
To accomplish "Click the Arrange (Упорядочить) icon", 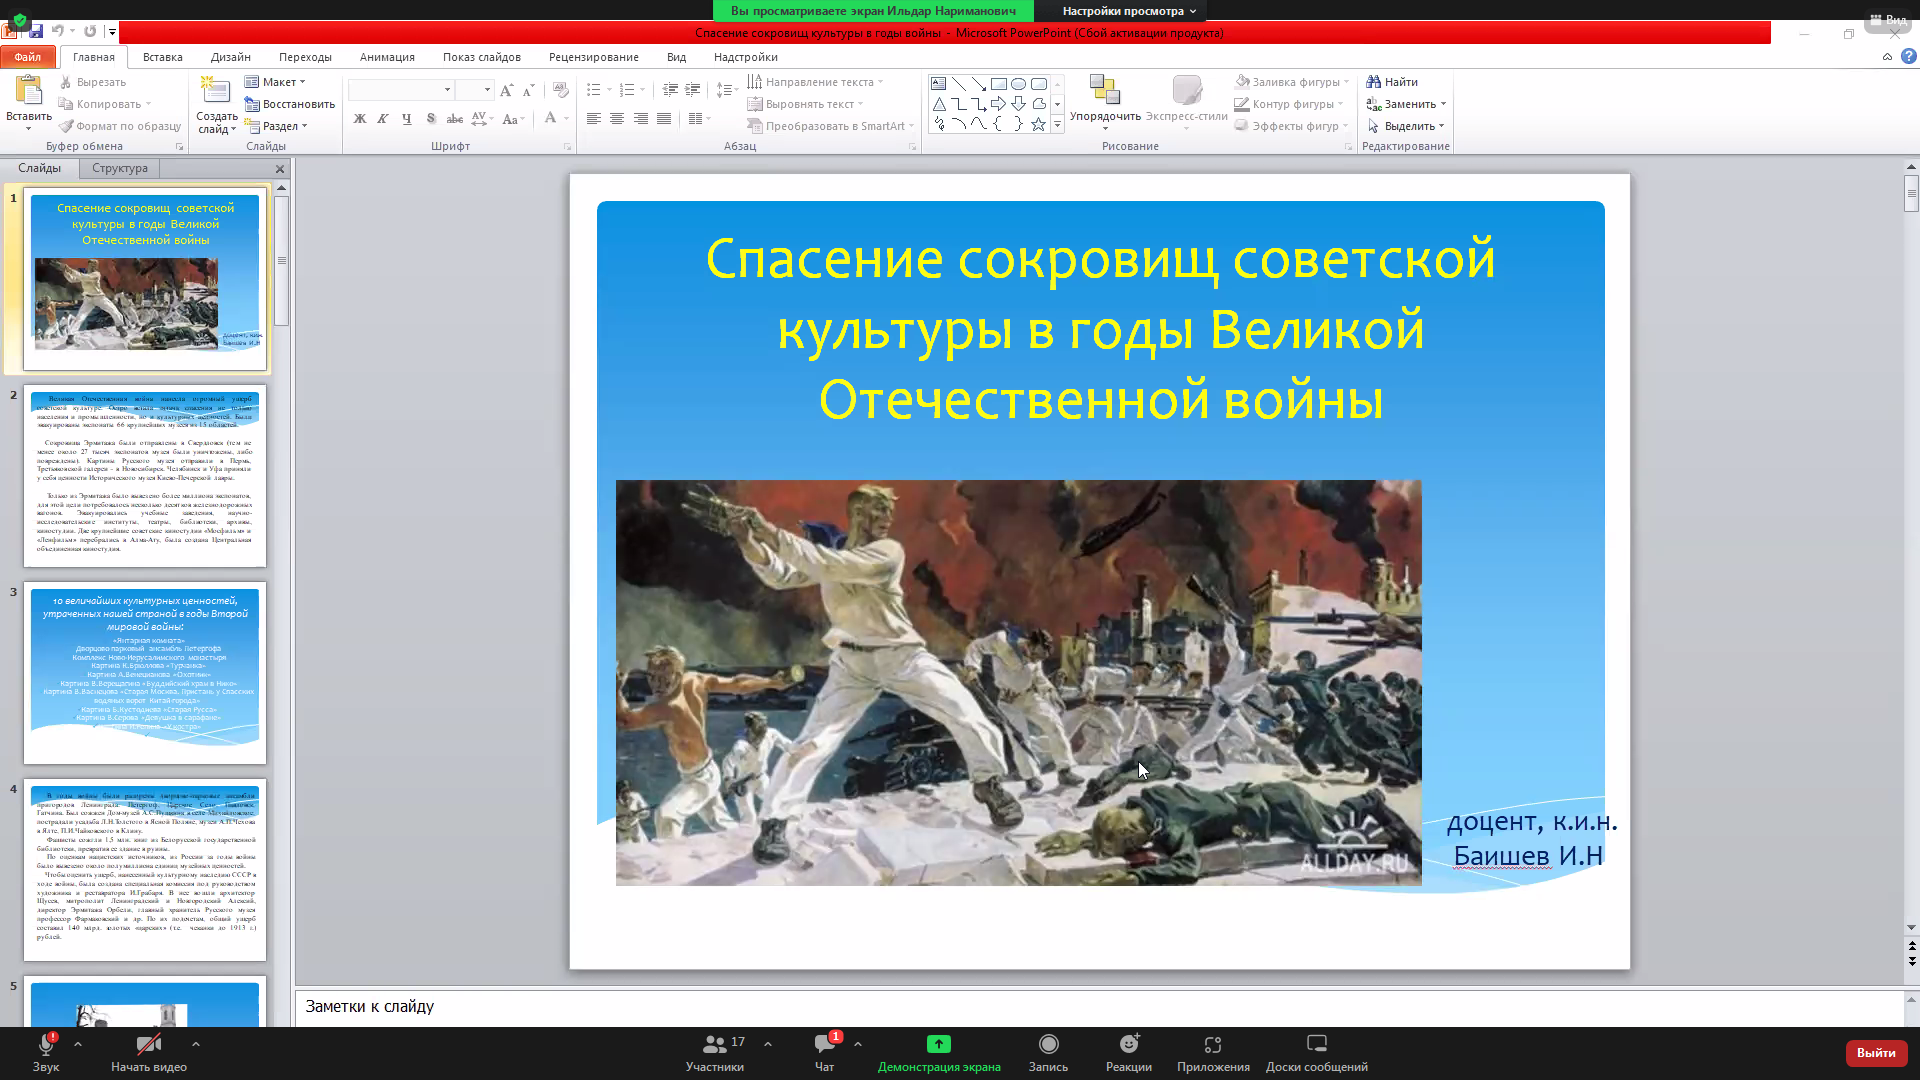I will 1104,91.
